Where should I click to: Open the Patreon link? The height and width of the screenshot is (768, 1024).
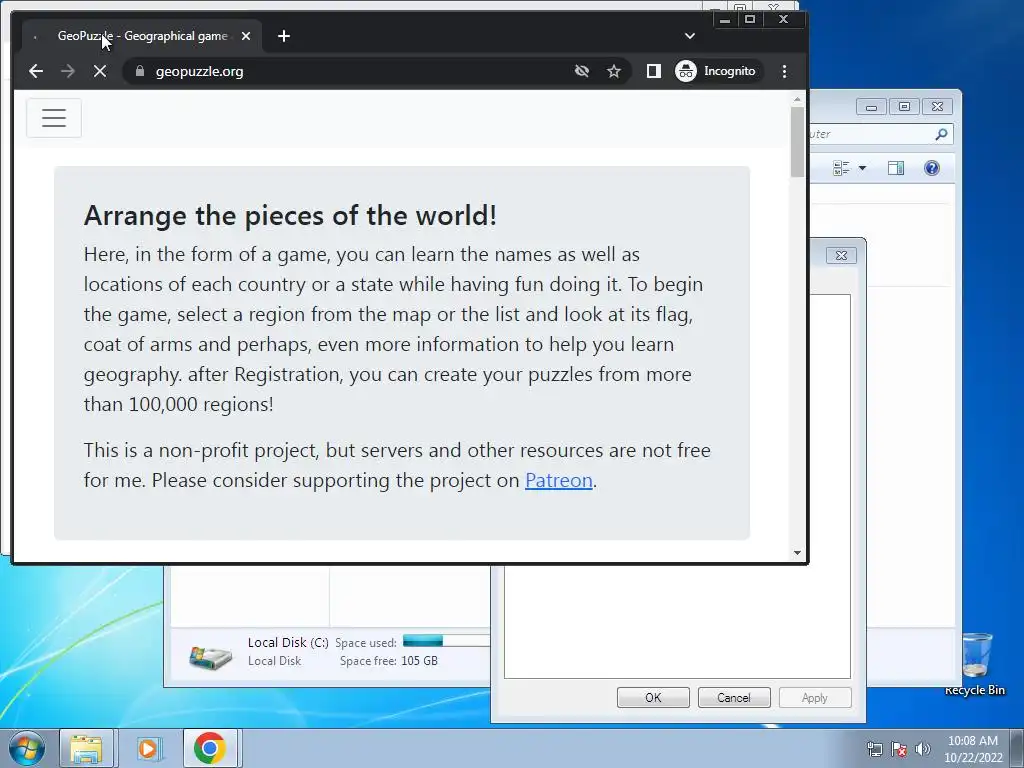558,480
